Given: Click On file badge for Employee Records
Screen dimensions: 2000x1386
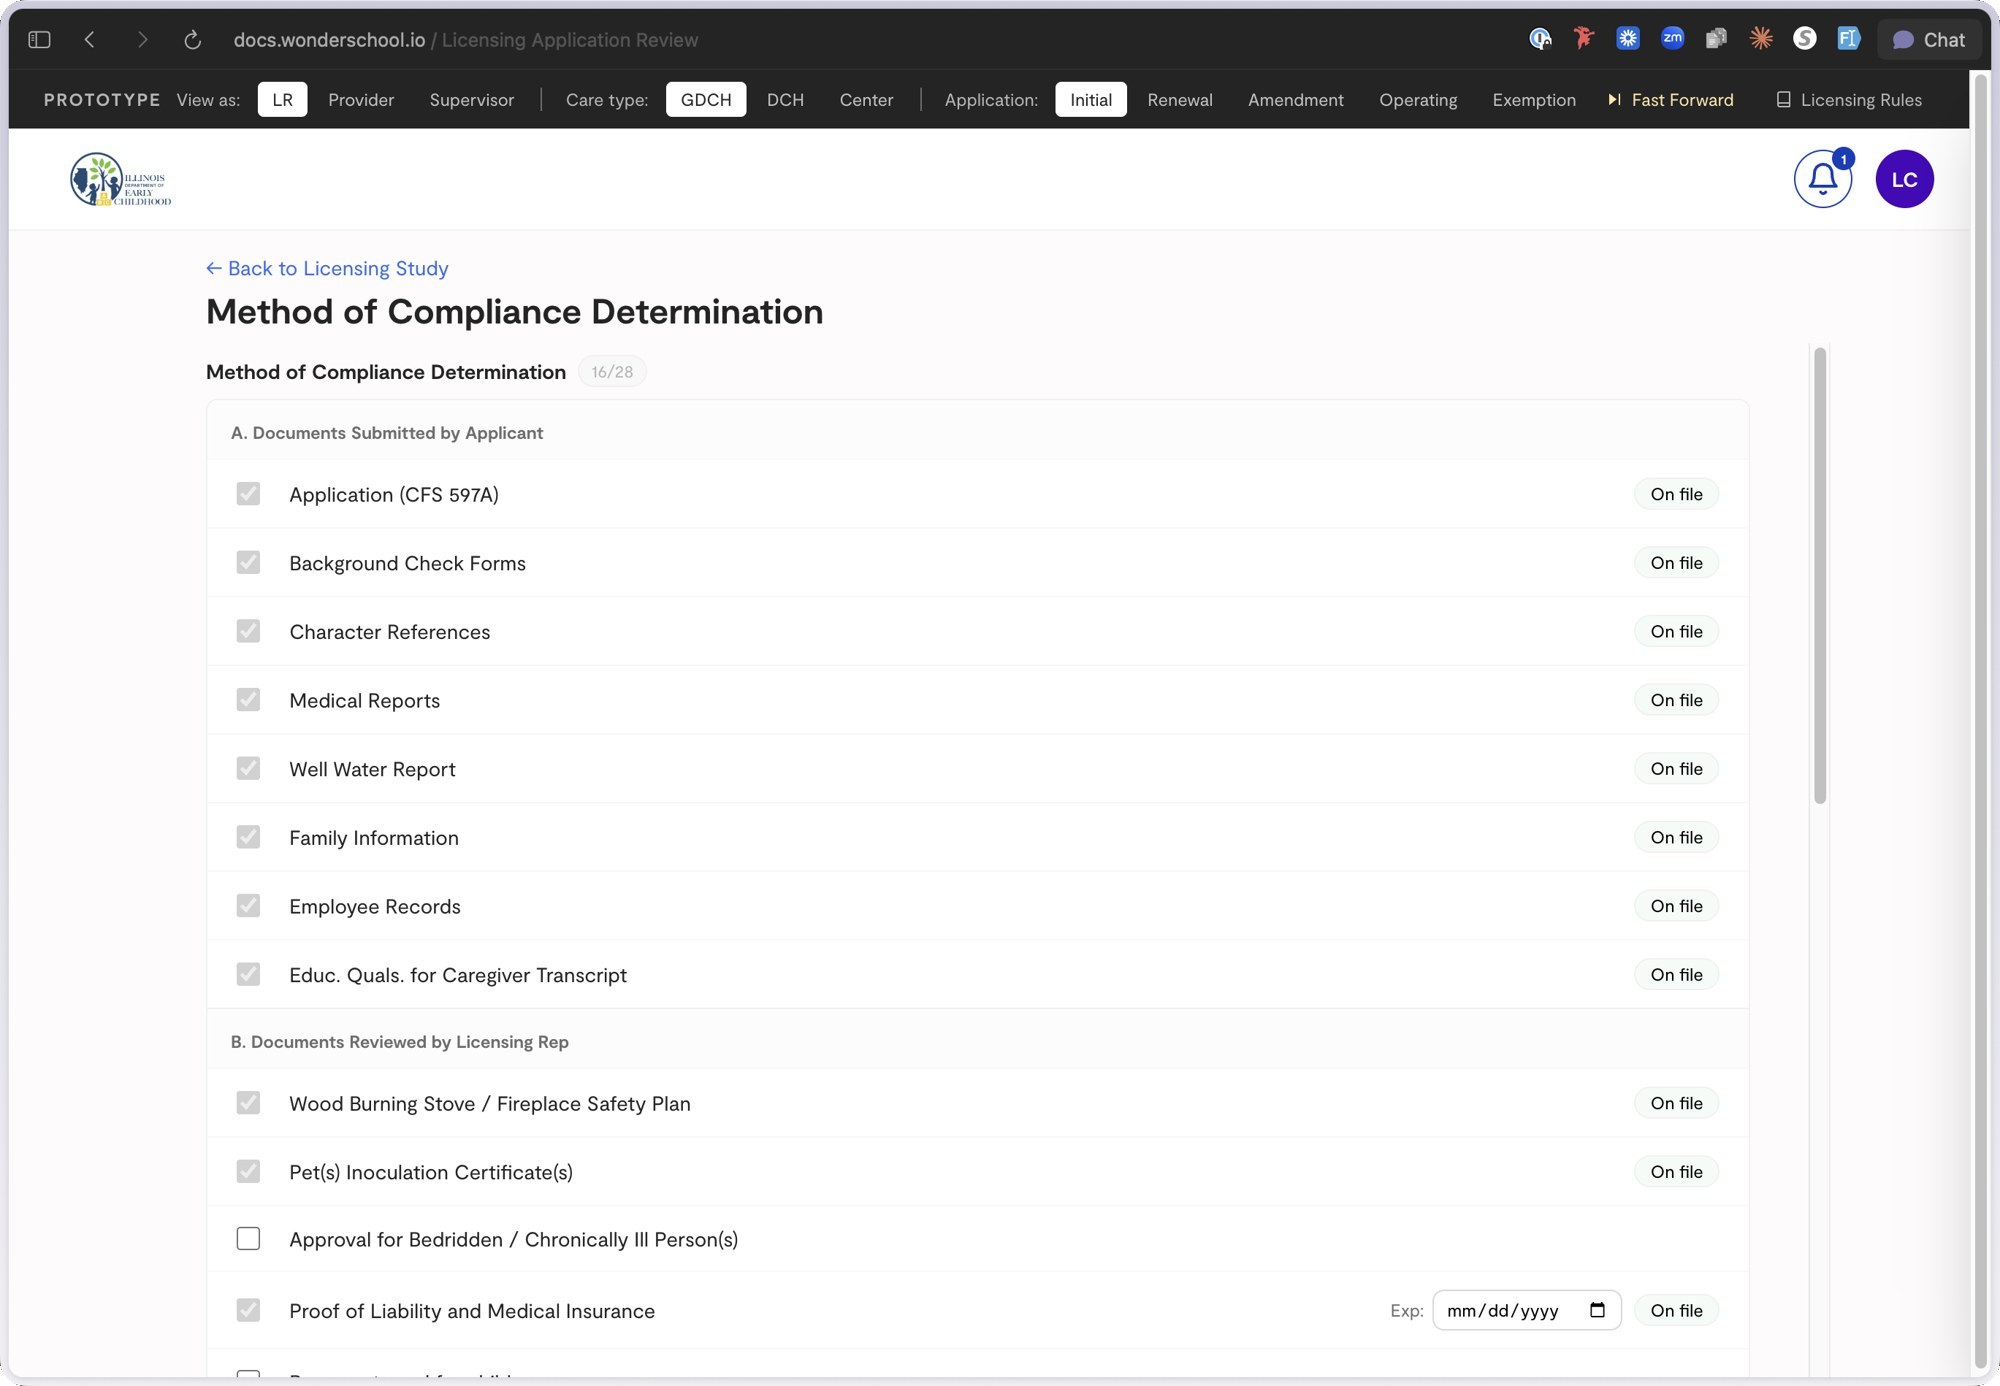Looking at the screenshot, I should tap(1676, 906).
